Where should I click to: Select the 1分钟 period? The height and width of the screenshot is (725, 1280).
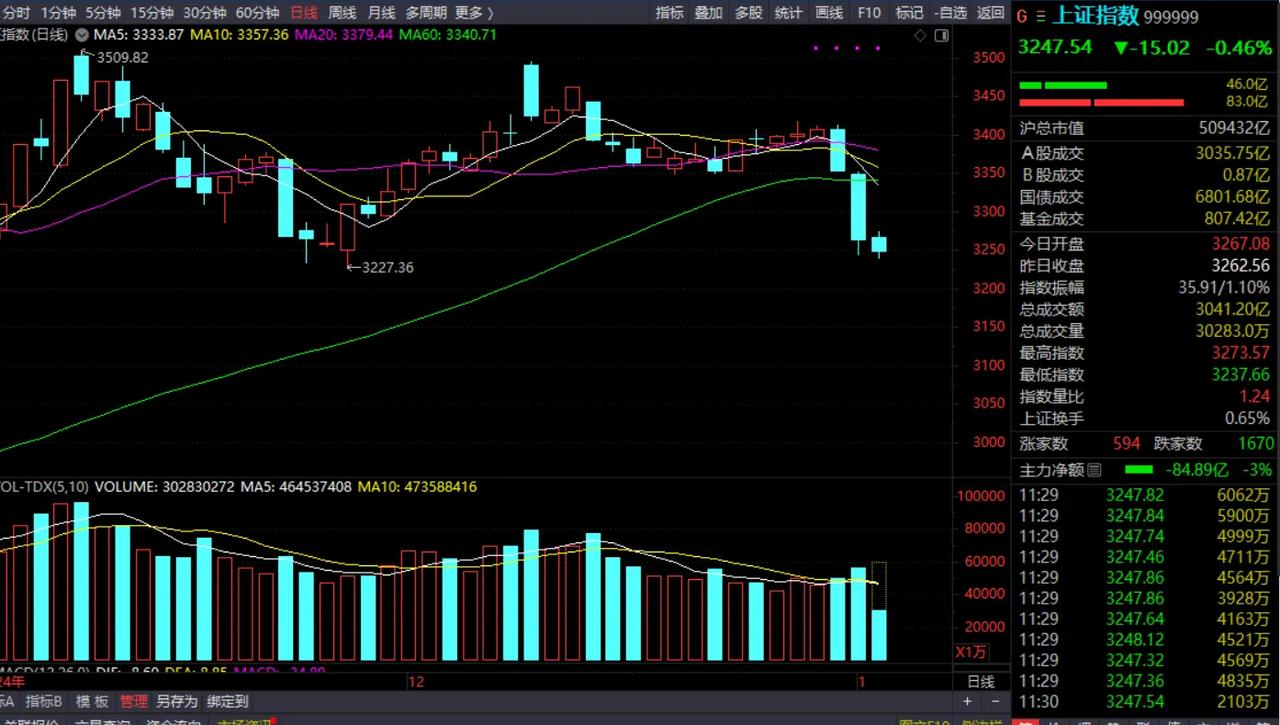pyautogui.click(x=58, y=13)
